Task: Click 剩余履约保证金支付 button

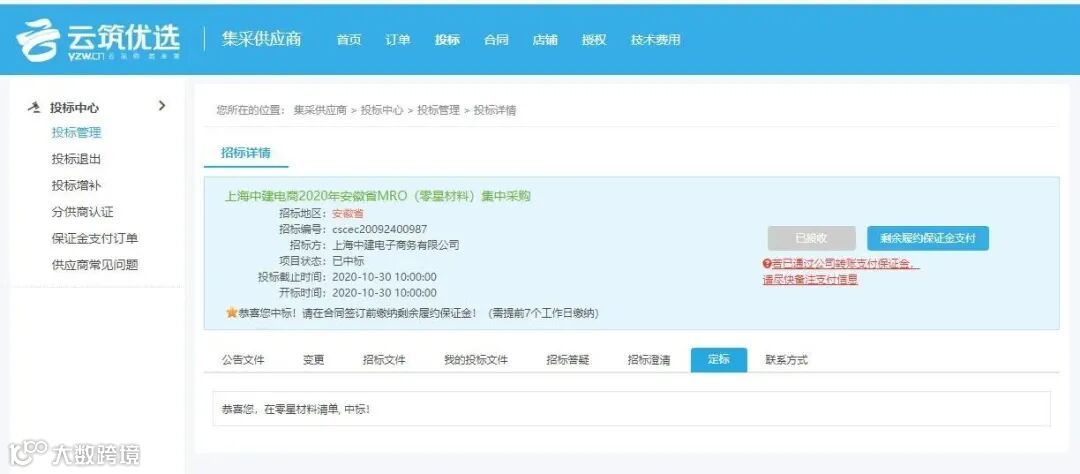Action: 928,238
